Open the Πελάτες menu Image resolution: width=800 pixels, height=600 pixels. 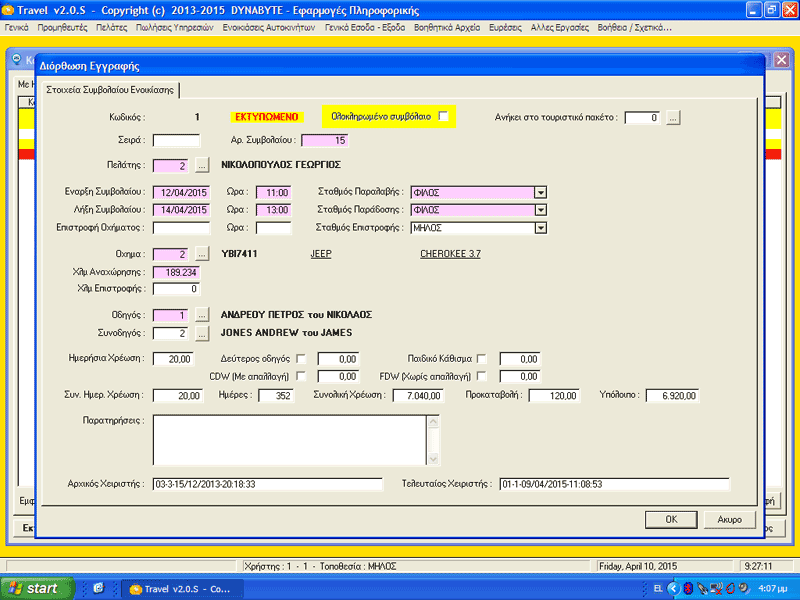[112, 28]
